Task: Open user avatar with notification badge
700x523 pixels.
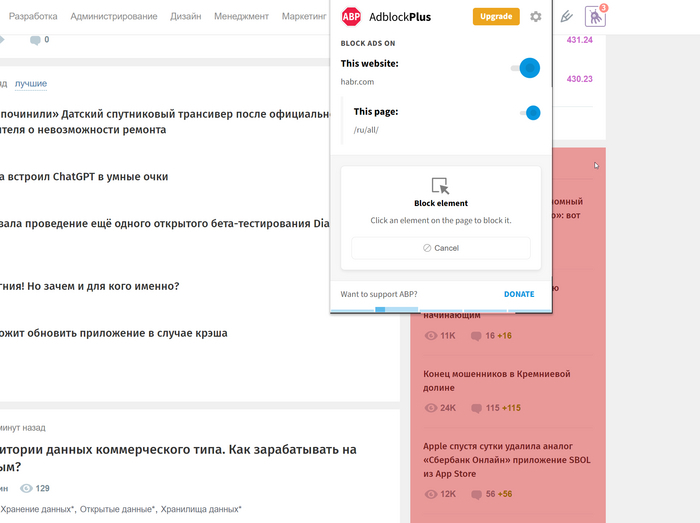Action: click(596, 17)
